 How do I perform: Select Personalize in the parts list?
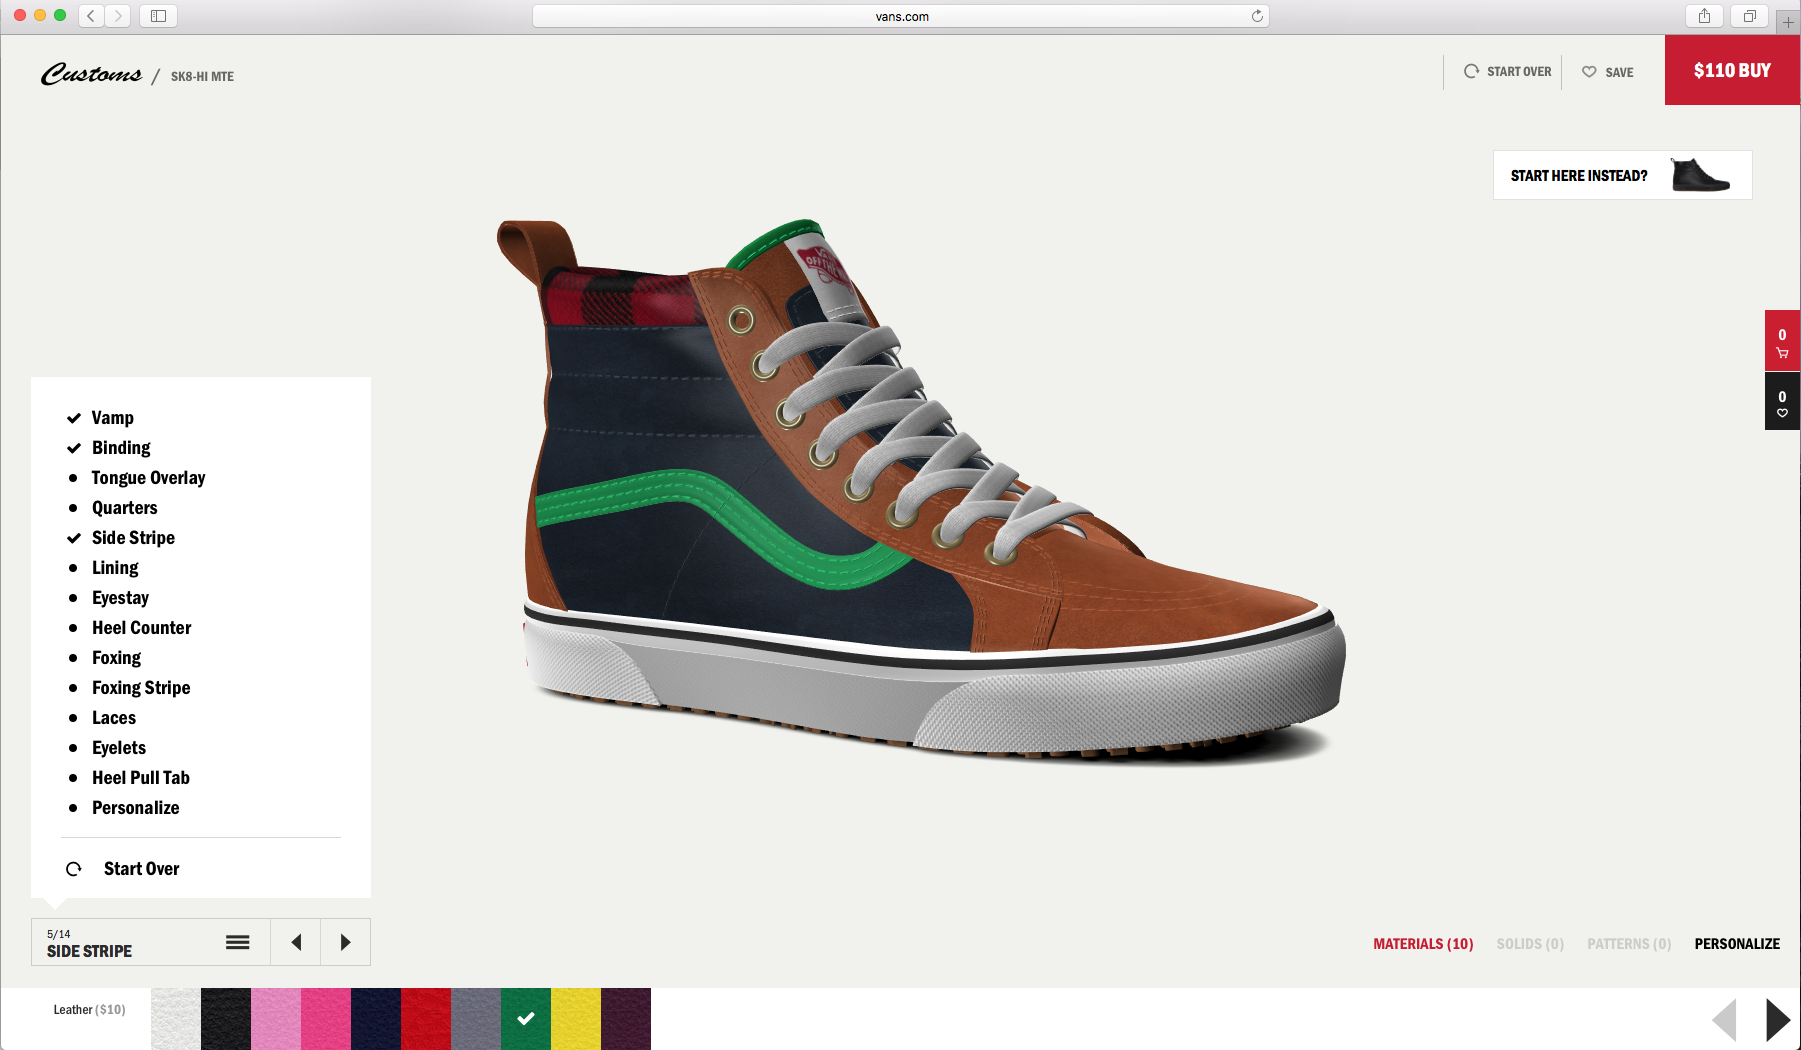click(x=135, y=808)
